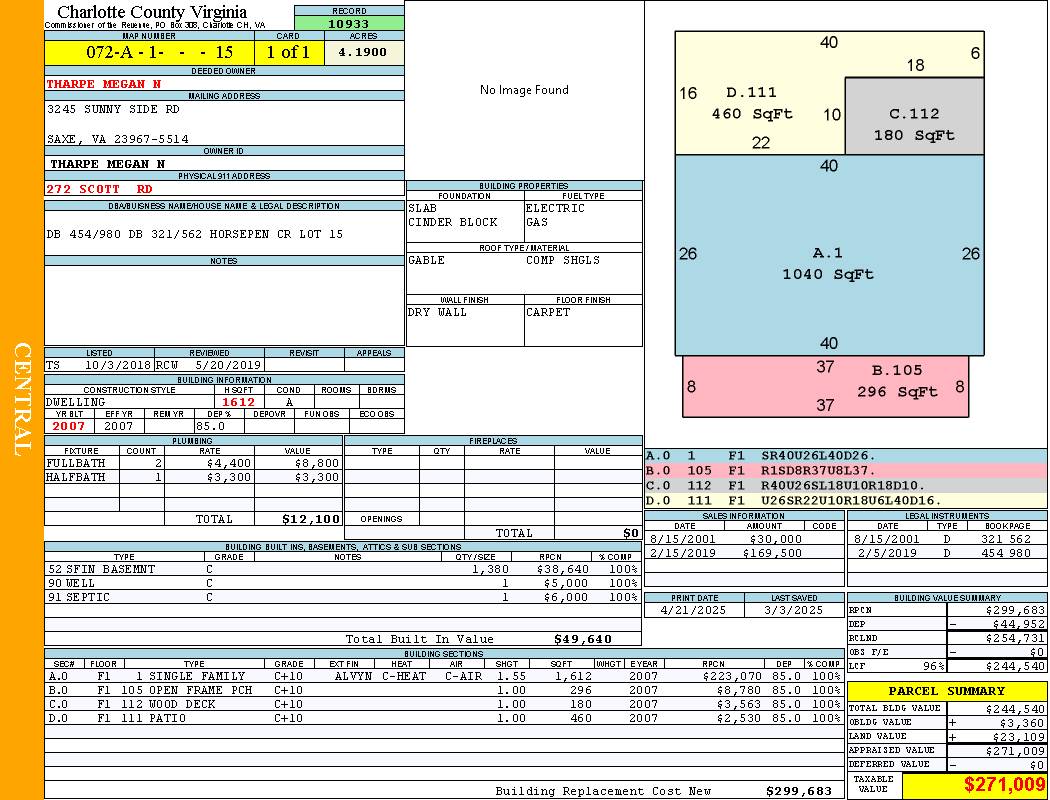Click year built 2007 in red
1050x800 pixels.
click(x=69, y=426)
